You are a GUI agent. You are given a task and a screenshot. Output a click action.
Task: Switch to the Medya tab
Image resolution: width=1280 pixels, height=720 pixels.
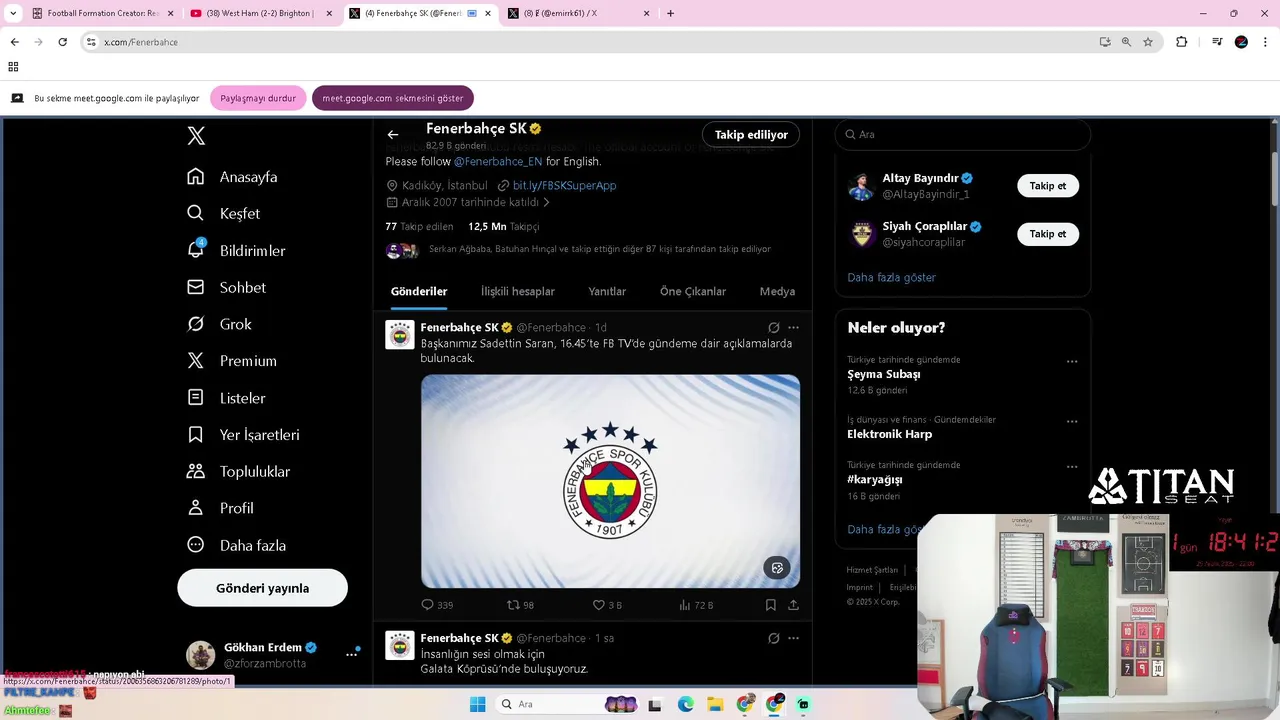[x=777, y=291]
